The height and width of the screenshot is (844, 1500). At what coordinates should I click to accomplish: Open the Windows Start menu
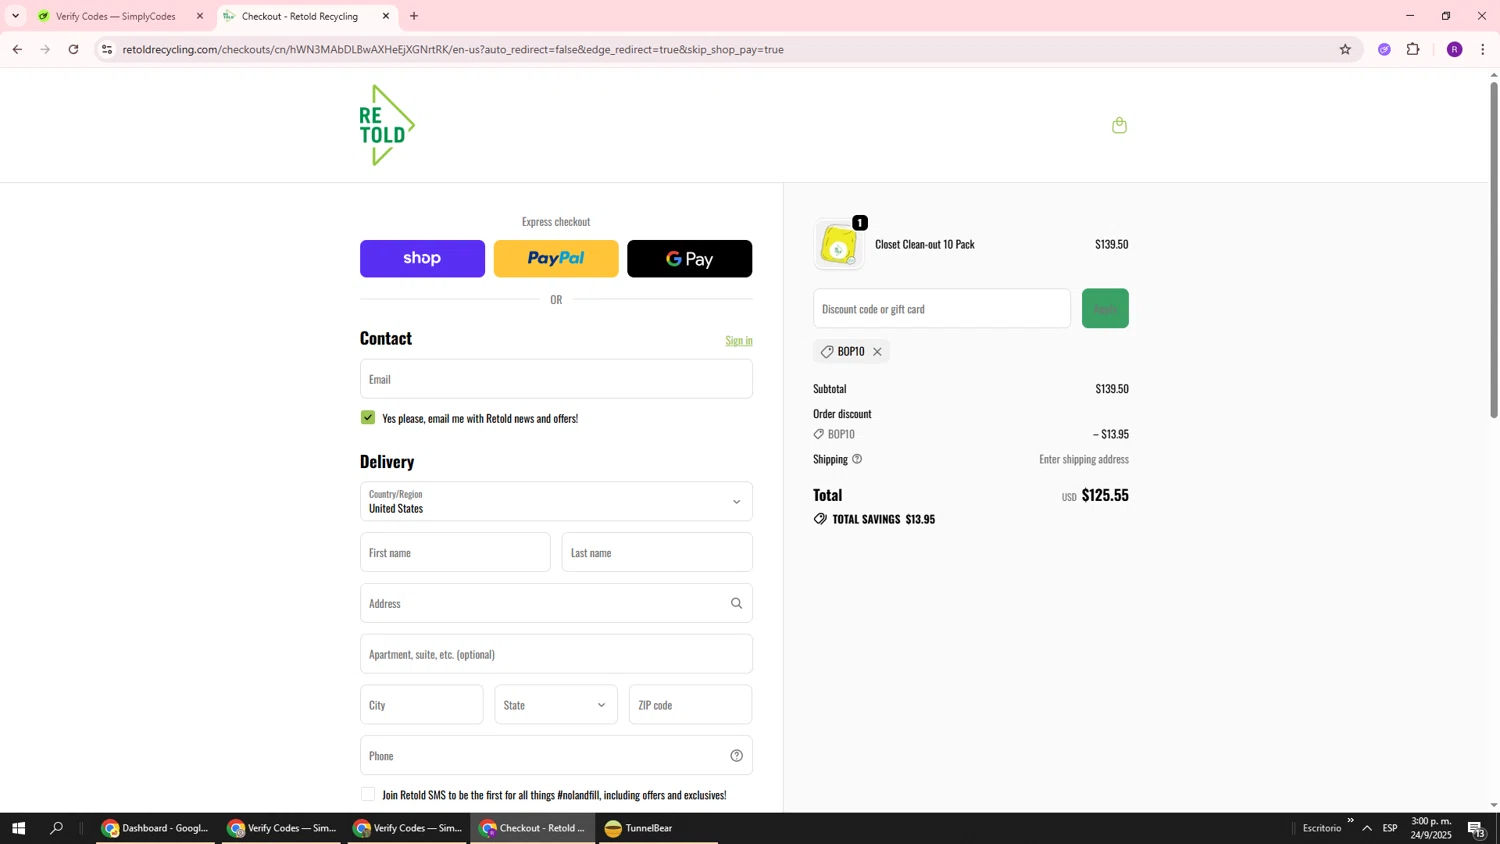(x=18, y=828)
